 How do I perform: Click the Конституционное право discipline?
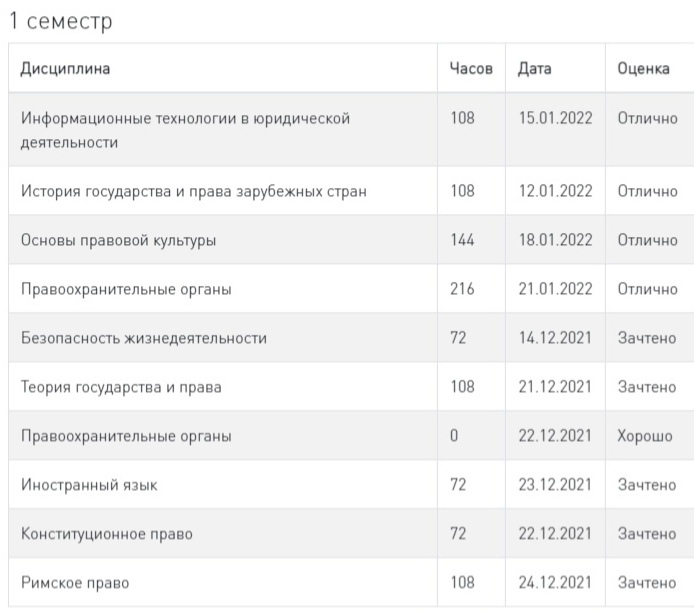(107, 534)
